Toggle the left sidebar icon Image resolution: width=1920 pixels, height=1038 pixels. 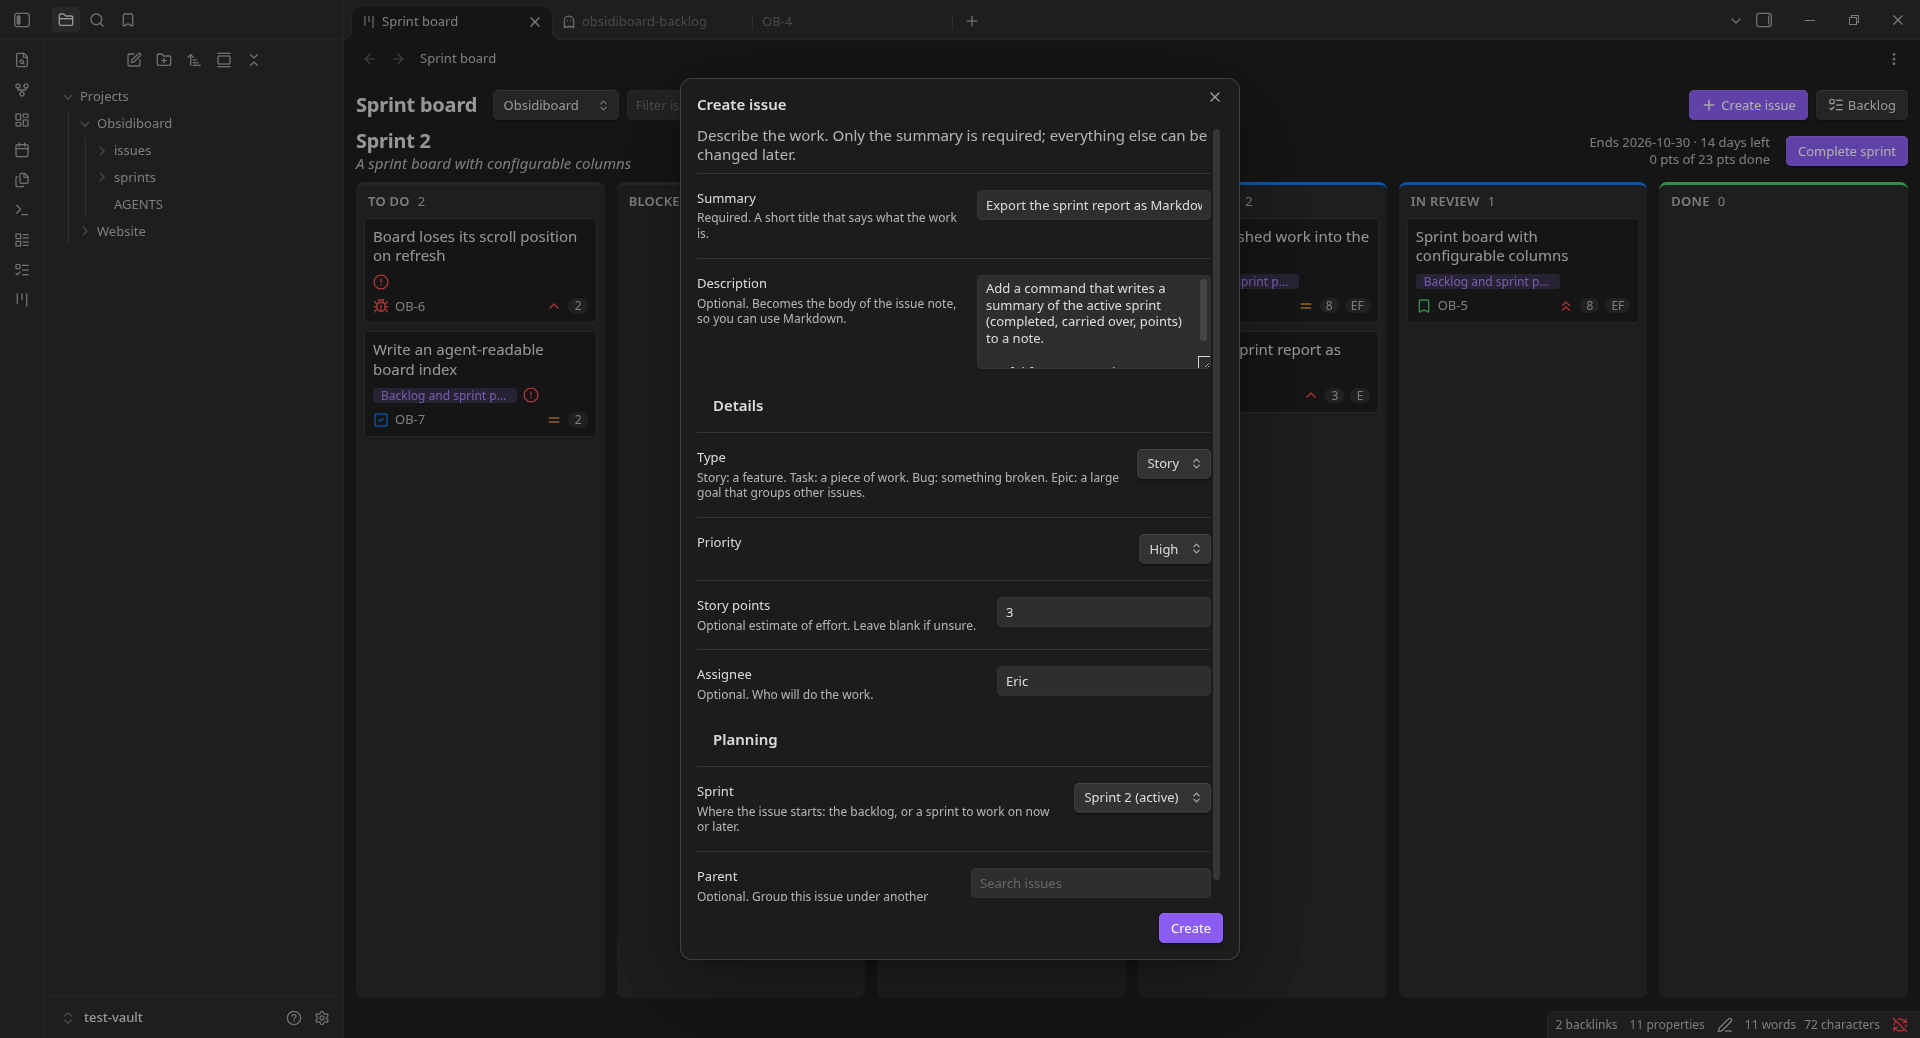[x=22, y=20]
